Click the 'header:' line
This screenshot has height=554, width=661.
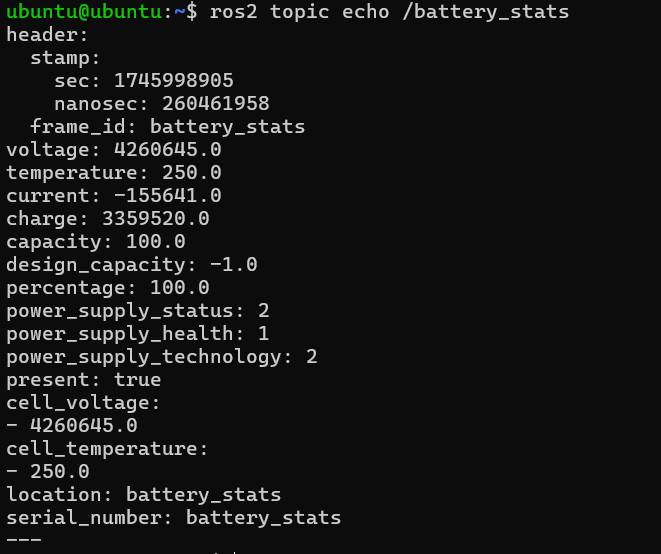tap(47, 35)
